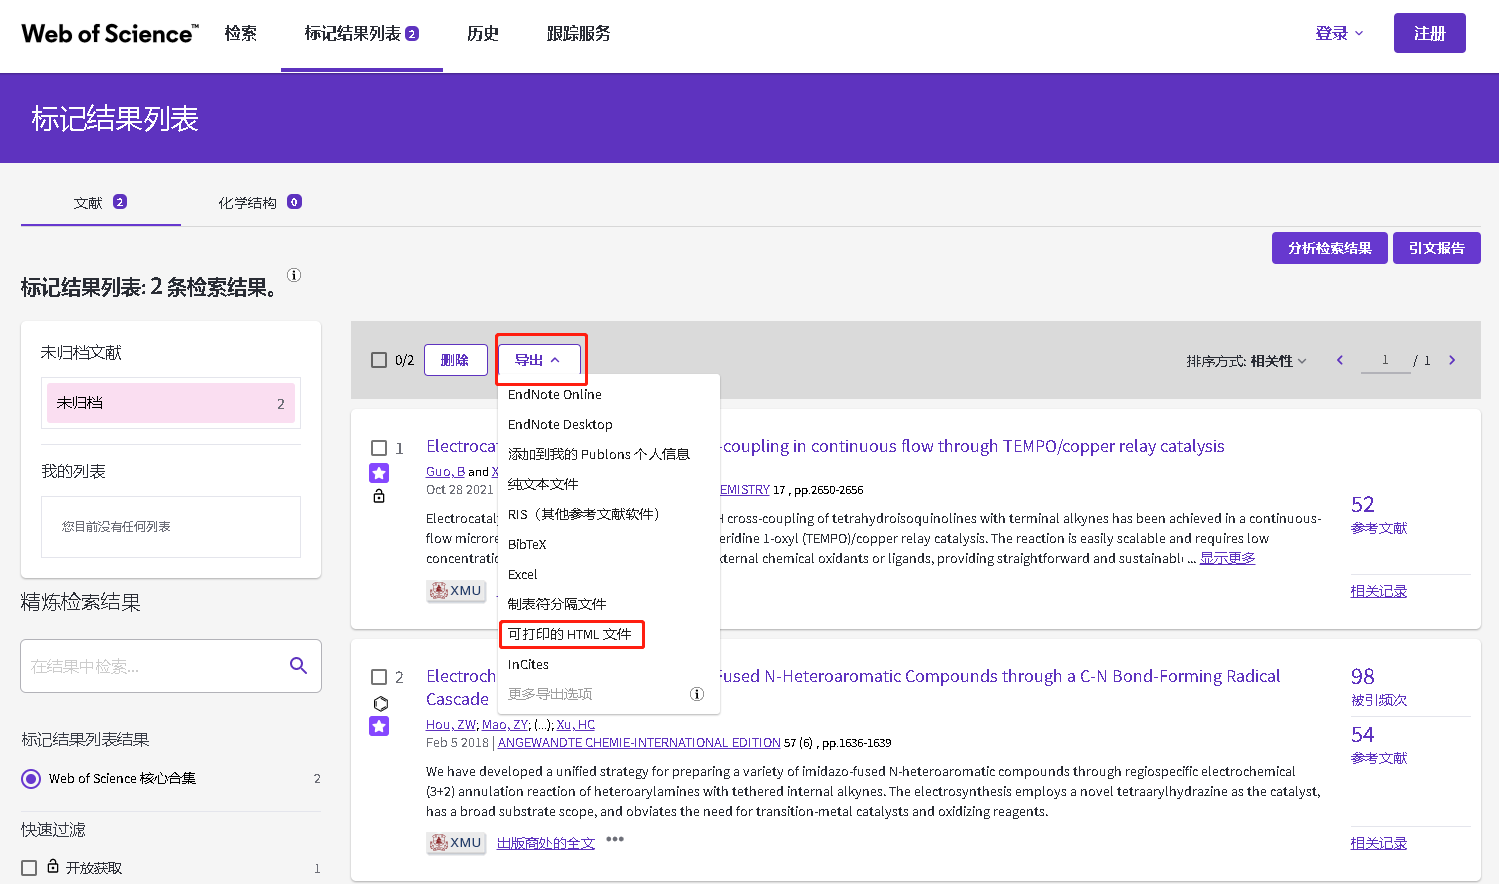Check the box for record 2
Image resolution: width=1499 pixels, height=884 pixels.
click(x=379, y=677)
